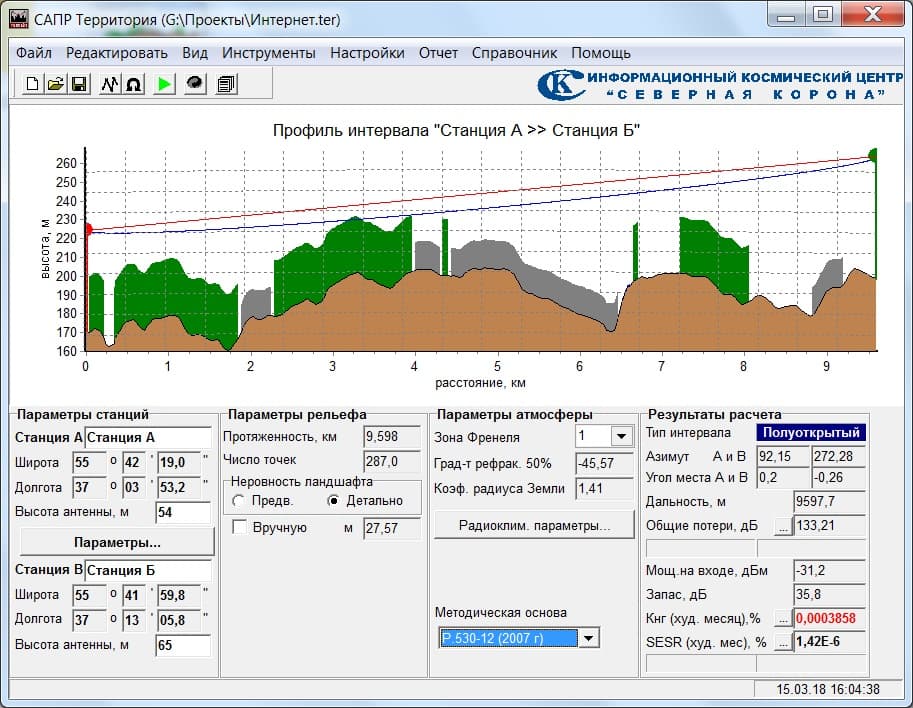Click the dark globe toolbar icon
This screenshot has width=913, height=708.
pos(196,85)
